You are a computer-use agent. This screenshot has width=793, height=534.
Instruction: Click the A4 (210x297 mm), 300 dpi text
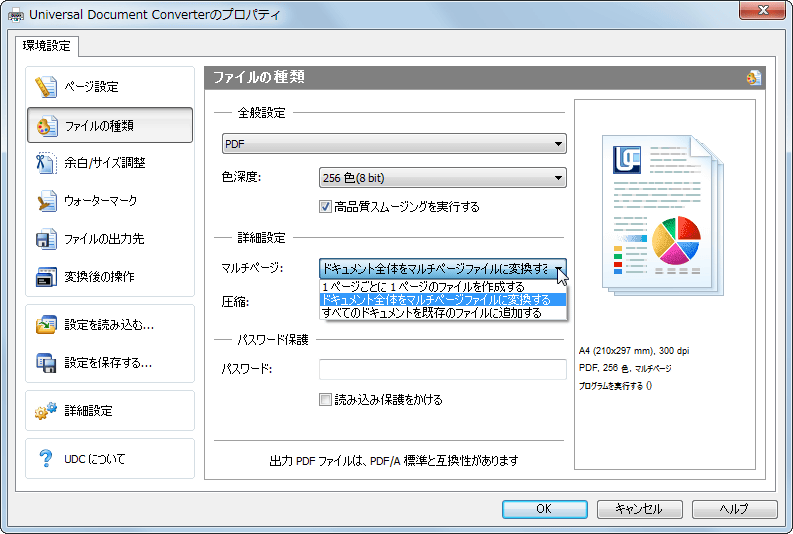pos(634,350)
